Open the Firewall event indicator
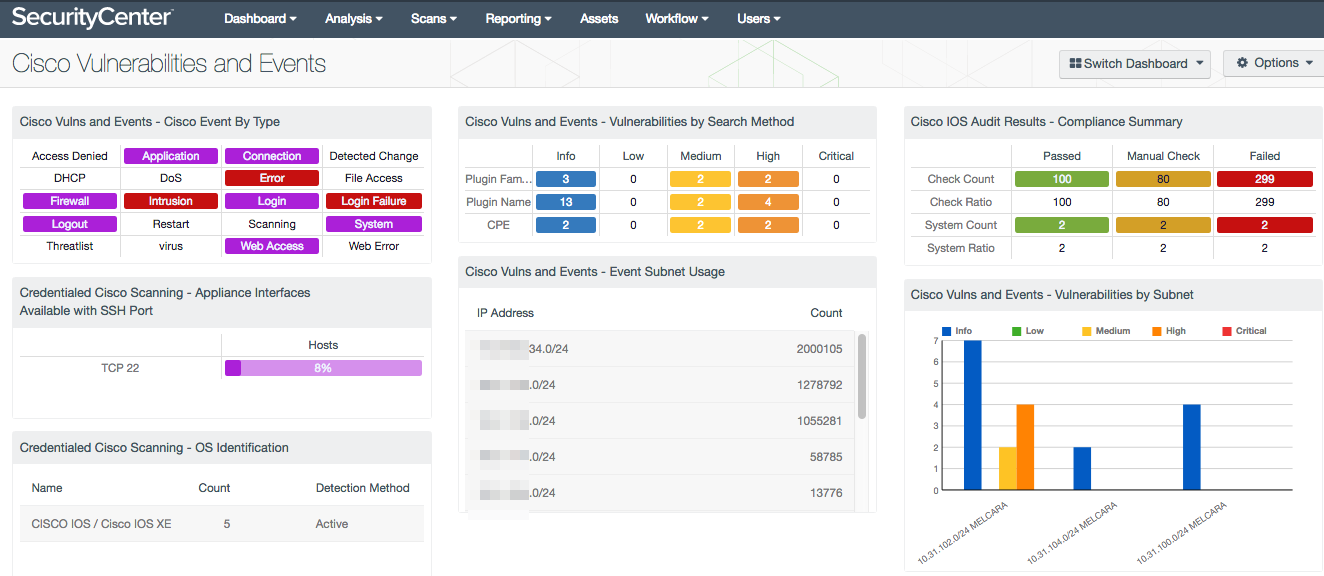Viewport: 1324px width, 576px height. coord(70,201)
